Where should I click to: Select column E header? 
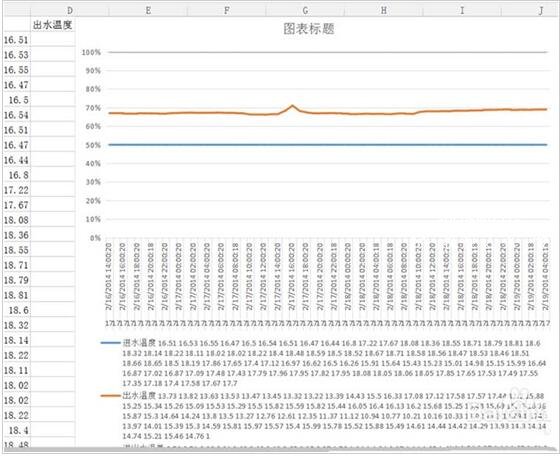tap(148, 11)
